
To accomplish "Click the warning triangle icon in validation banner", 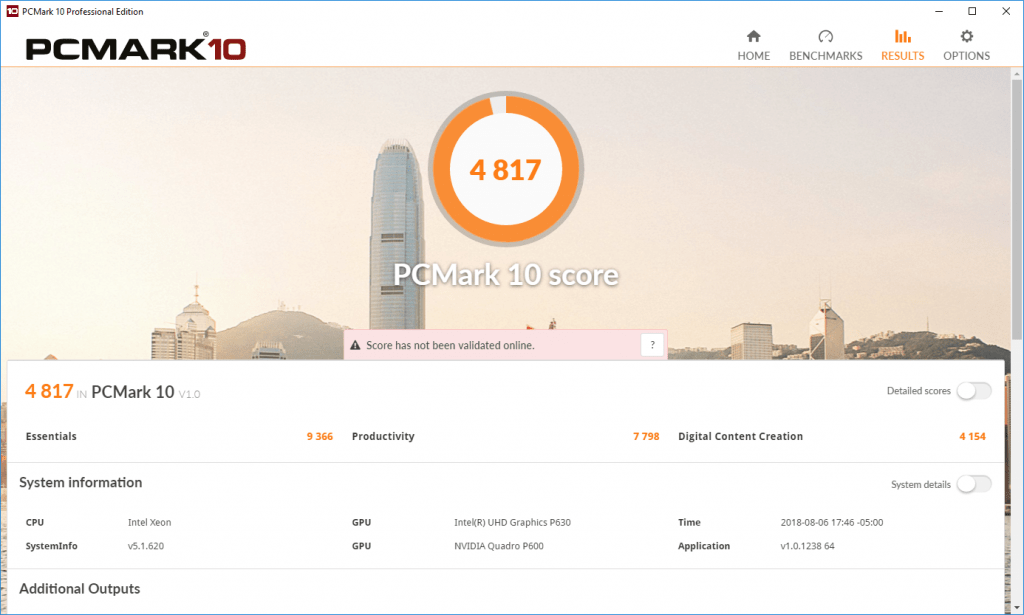I will 355,345.
